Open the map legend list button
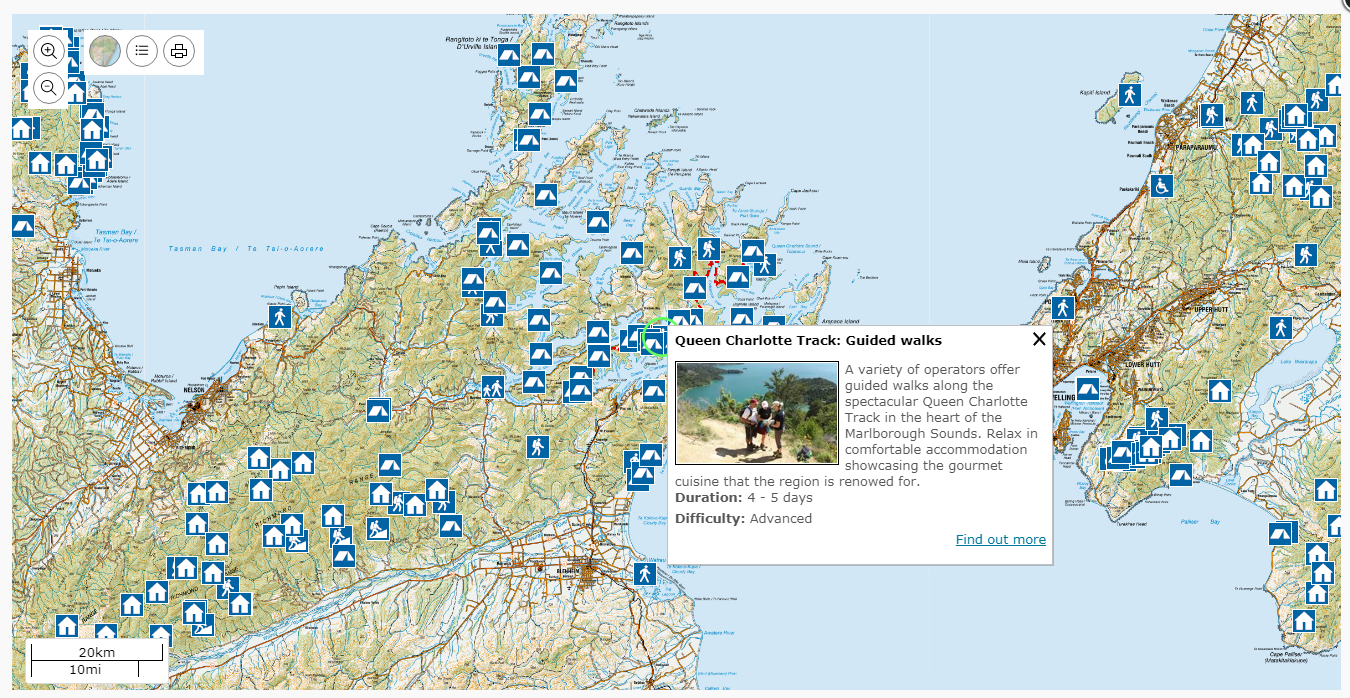Viewport: 1350px width, 698px height. tap(142, 50)
